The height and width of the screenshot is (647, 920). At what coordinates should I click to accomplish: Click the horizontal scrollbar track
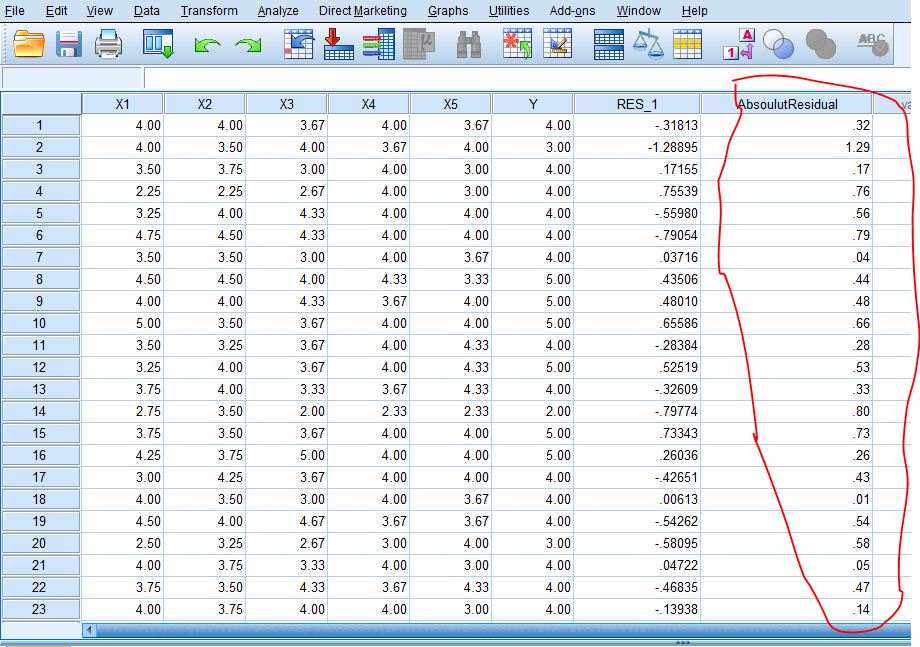[x=503, y=630]
